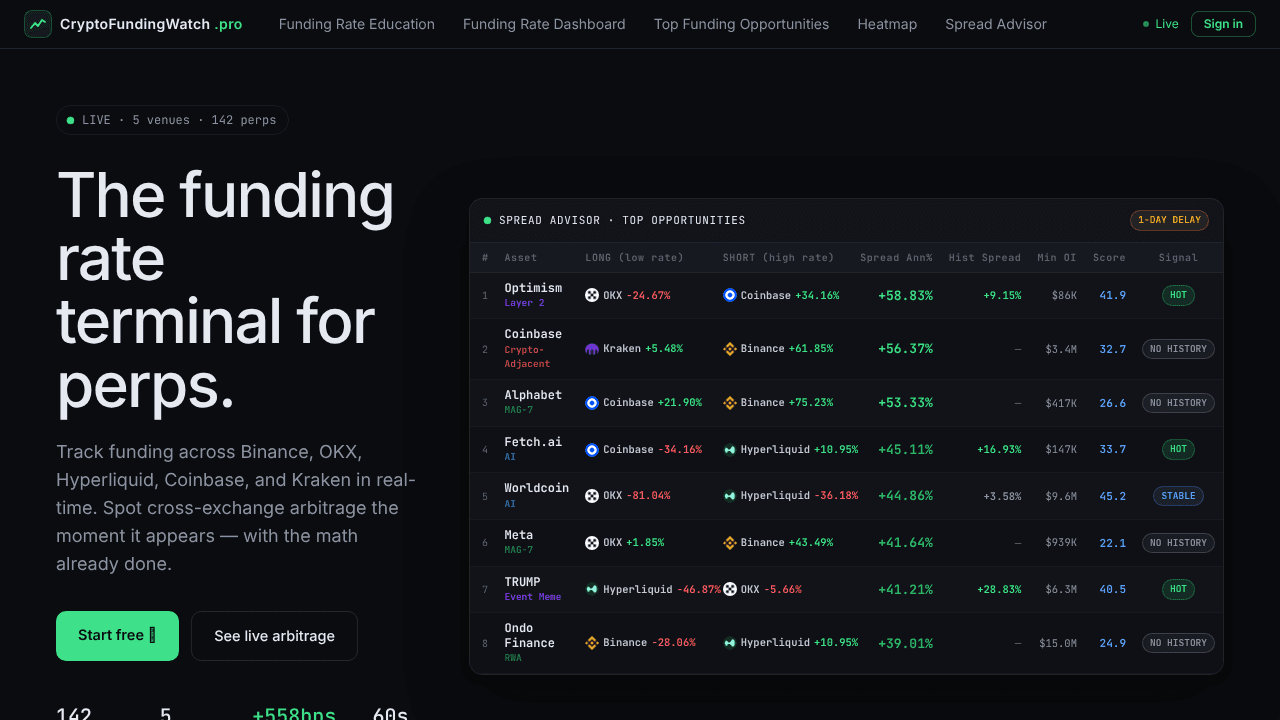
Task: Click the Alphabet asset name
Action: coord(533,395)
